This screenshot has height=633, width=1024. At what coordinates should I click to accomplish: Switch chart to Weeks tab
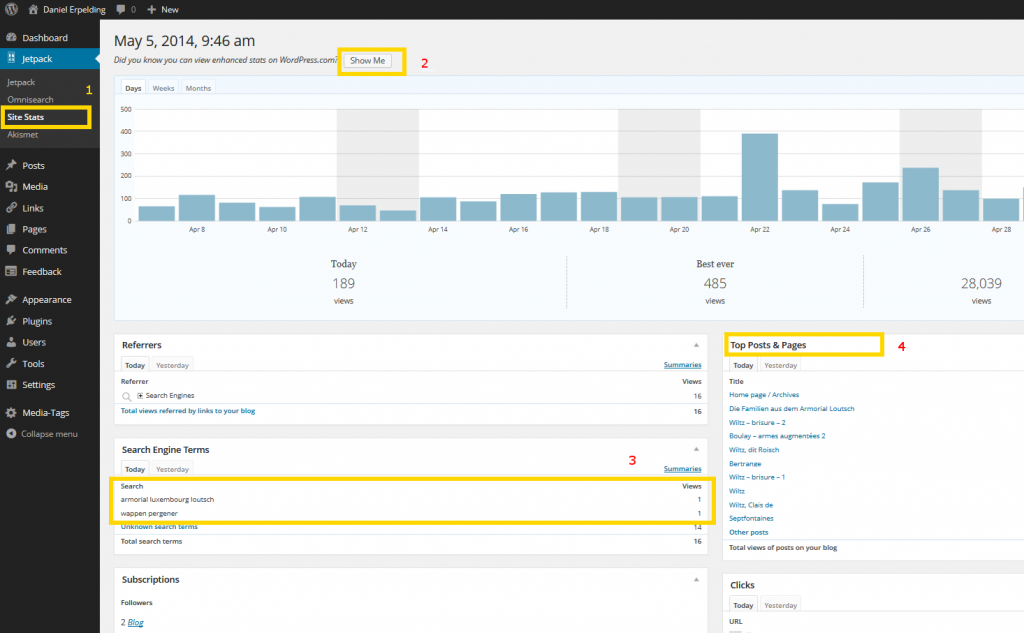click(x=163, y=88)
